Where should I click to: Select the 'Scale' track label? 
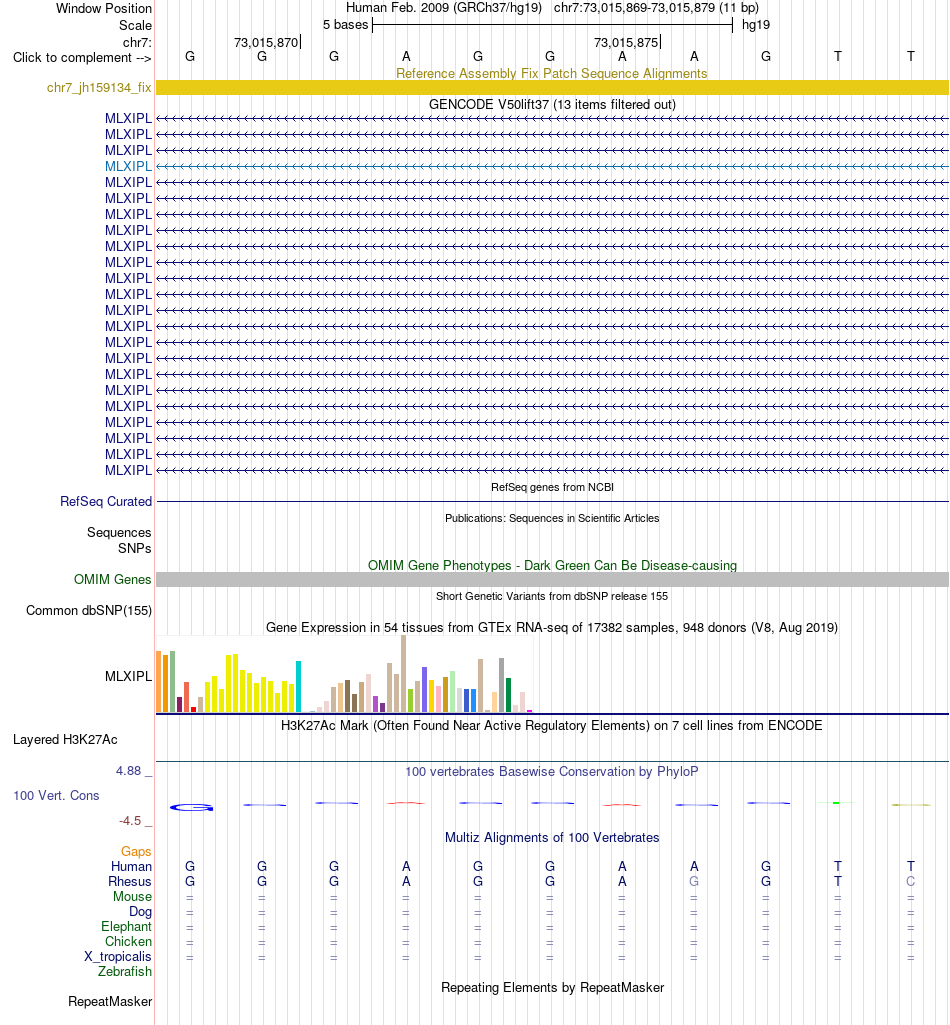coord(135,25)
